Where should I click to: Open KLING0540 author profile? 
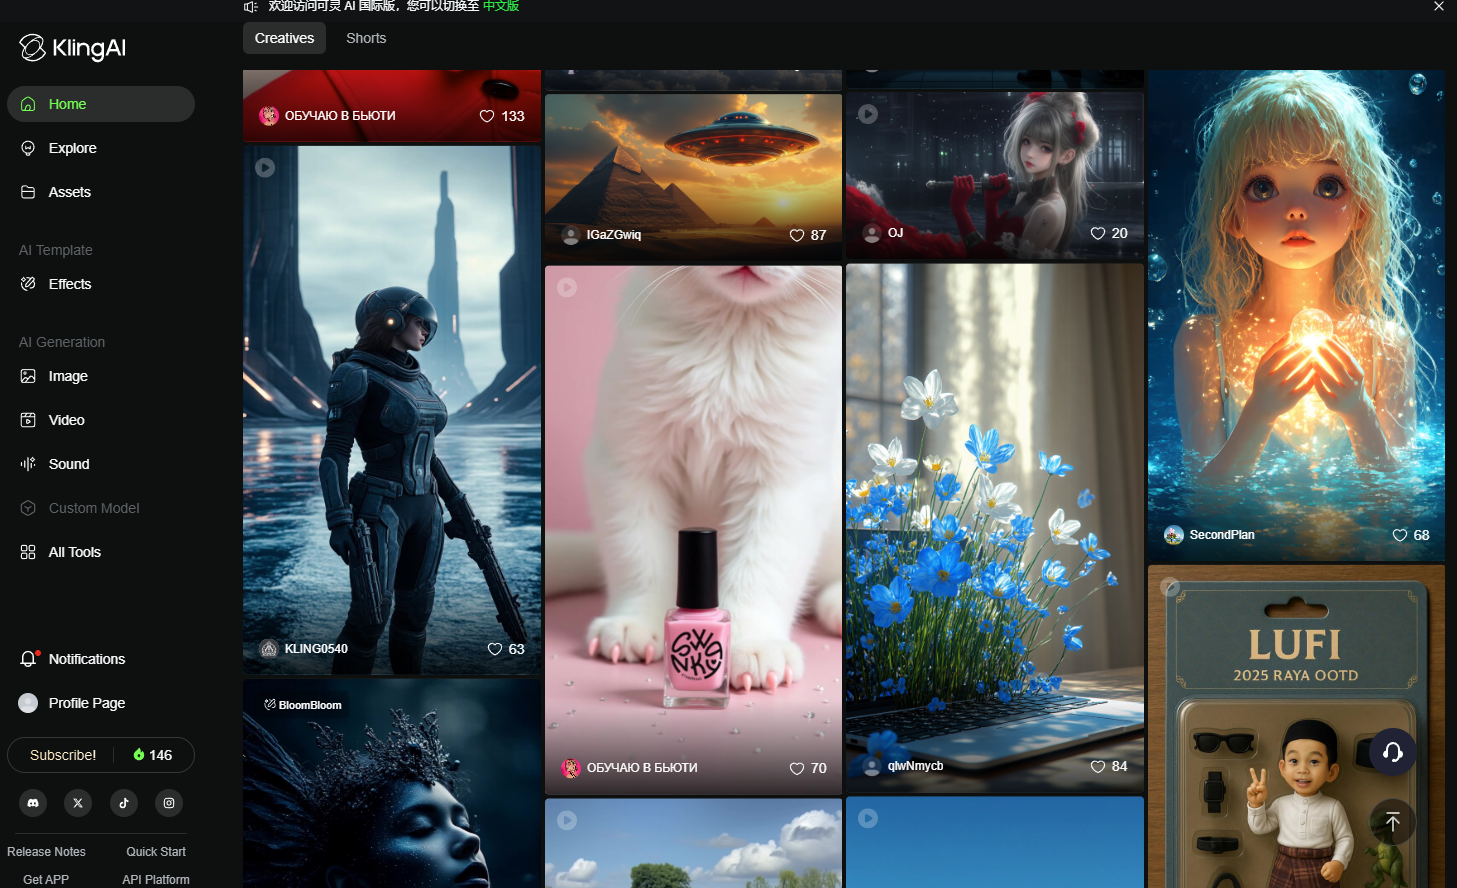(305, 649)
